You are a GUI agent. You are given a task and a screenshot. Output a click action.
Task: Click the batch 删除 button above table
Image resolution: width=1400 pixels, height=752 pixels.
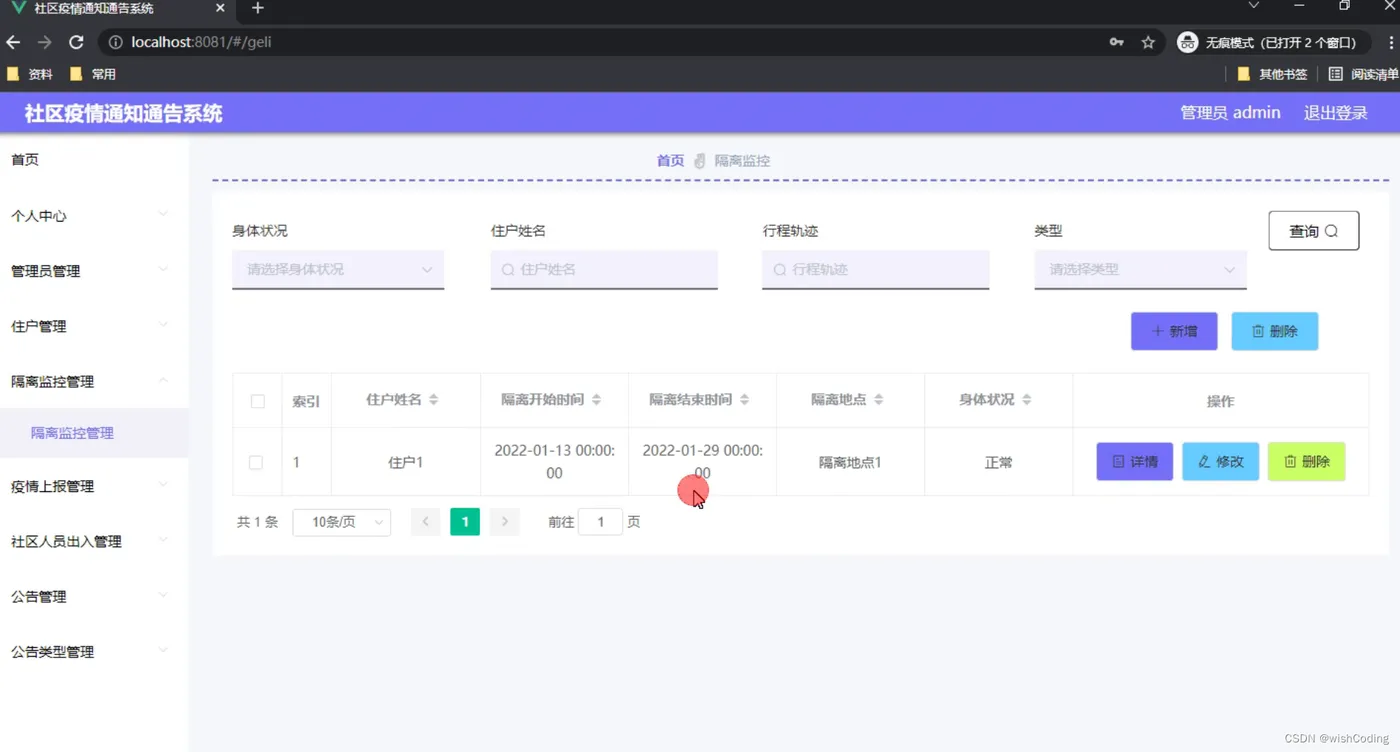(1274, 331)
